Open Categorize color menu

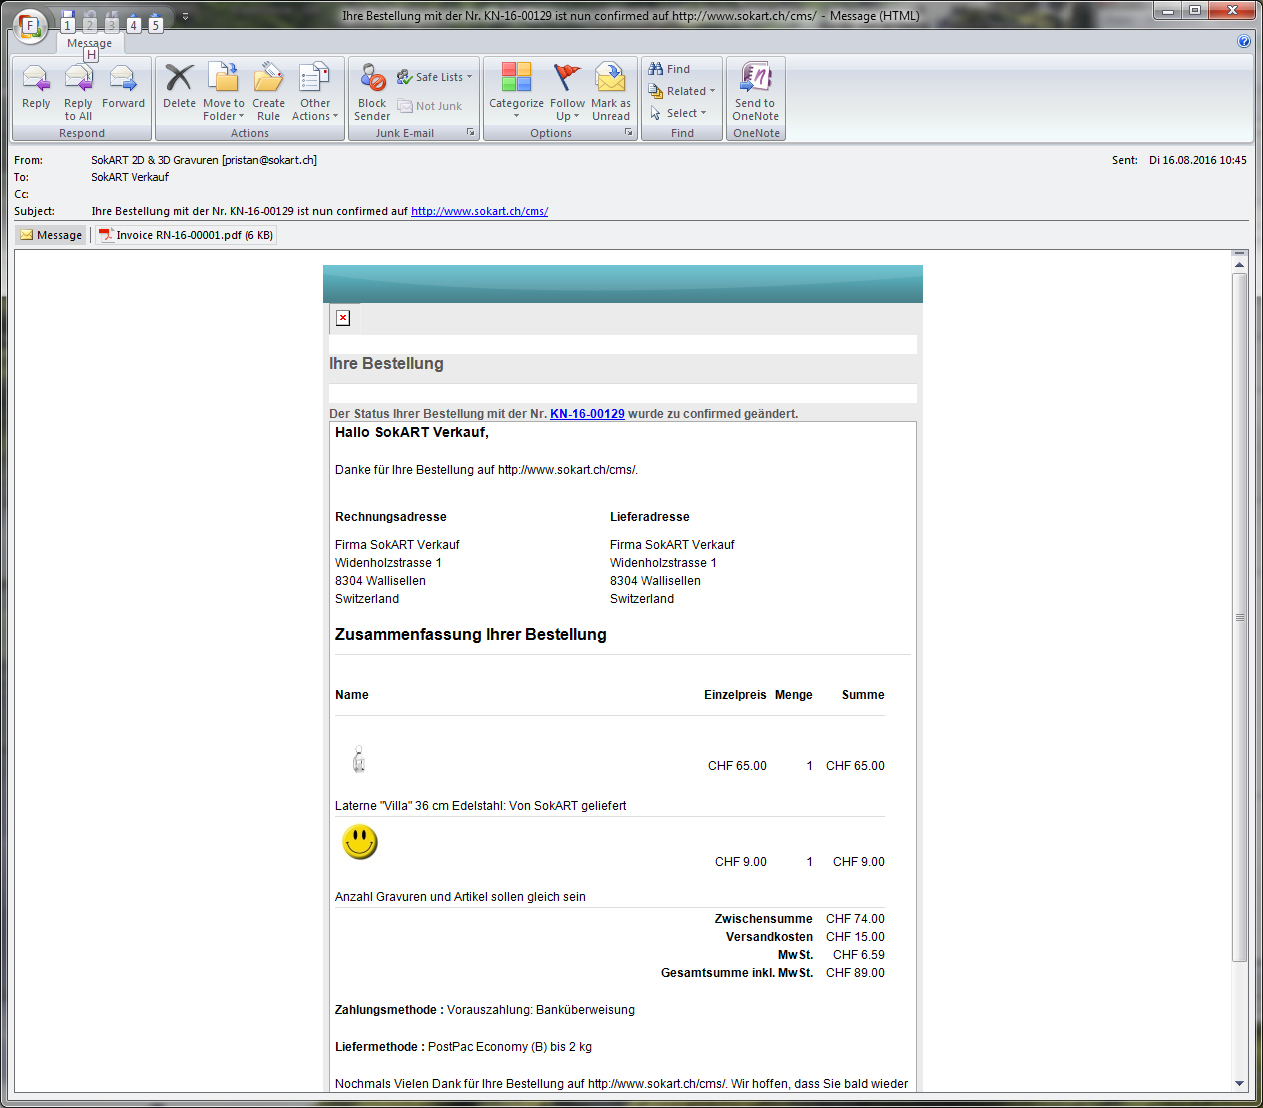516,93
